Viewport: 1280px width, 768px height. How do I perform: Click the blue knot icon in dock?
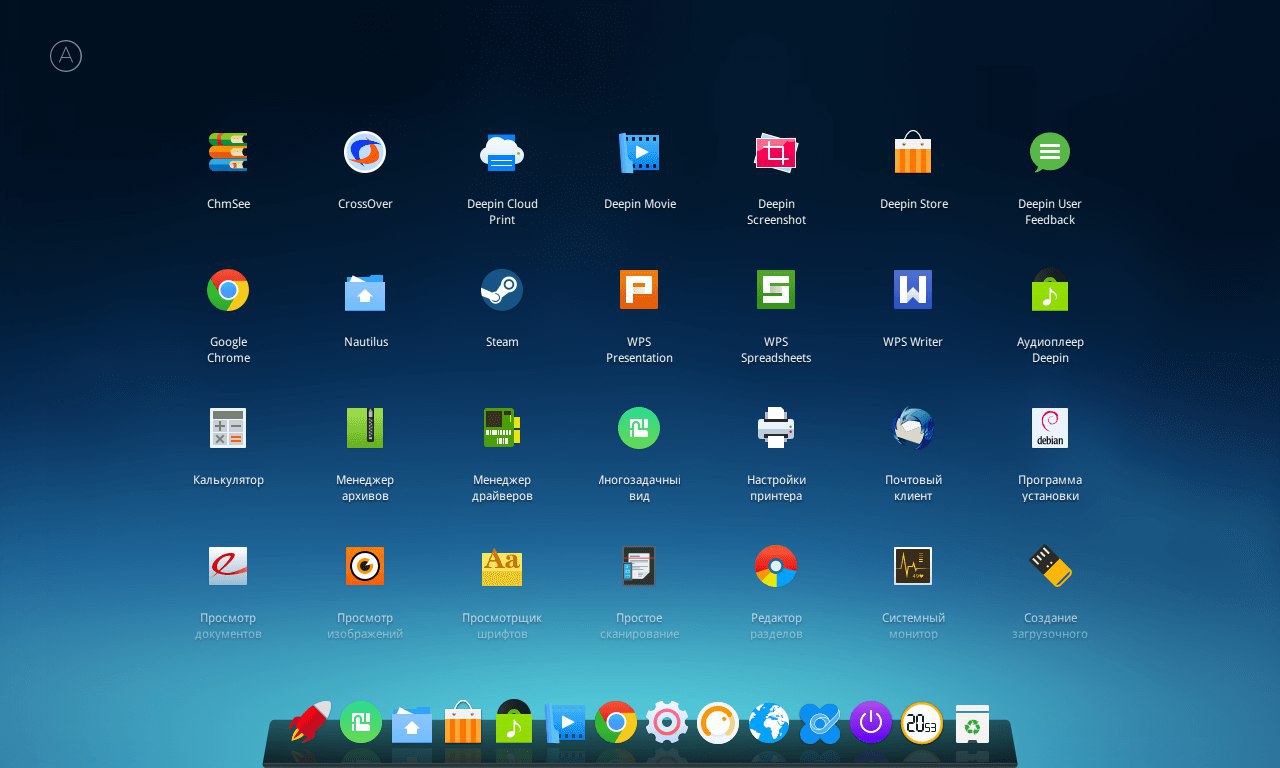820,723
